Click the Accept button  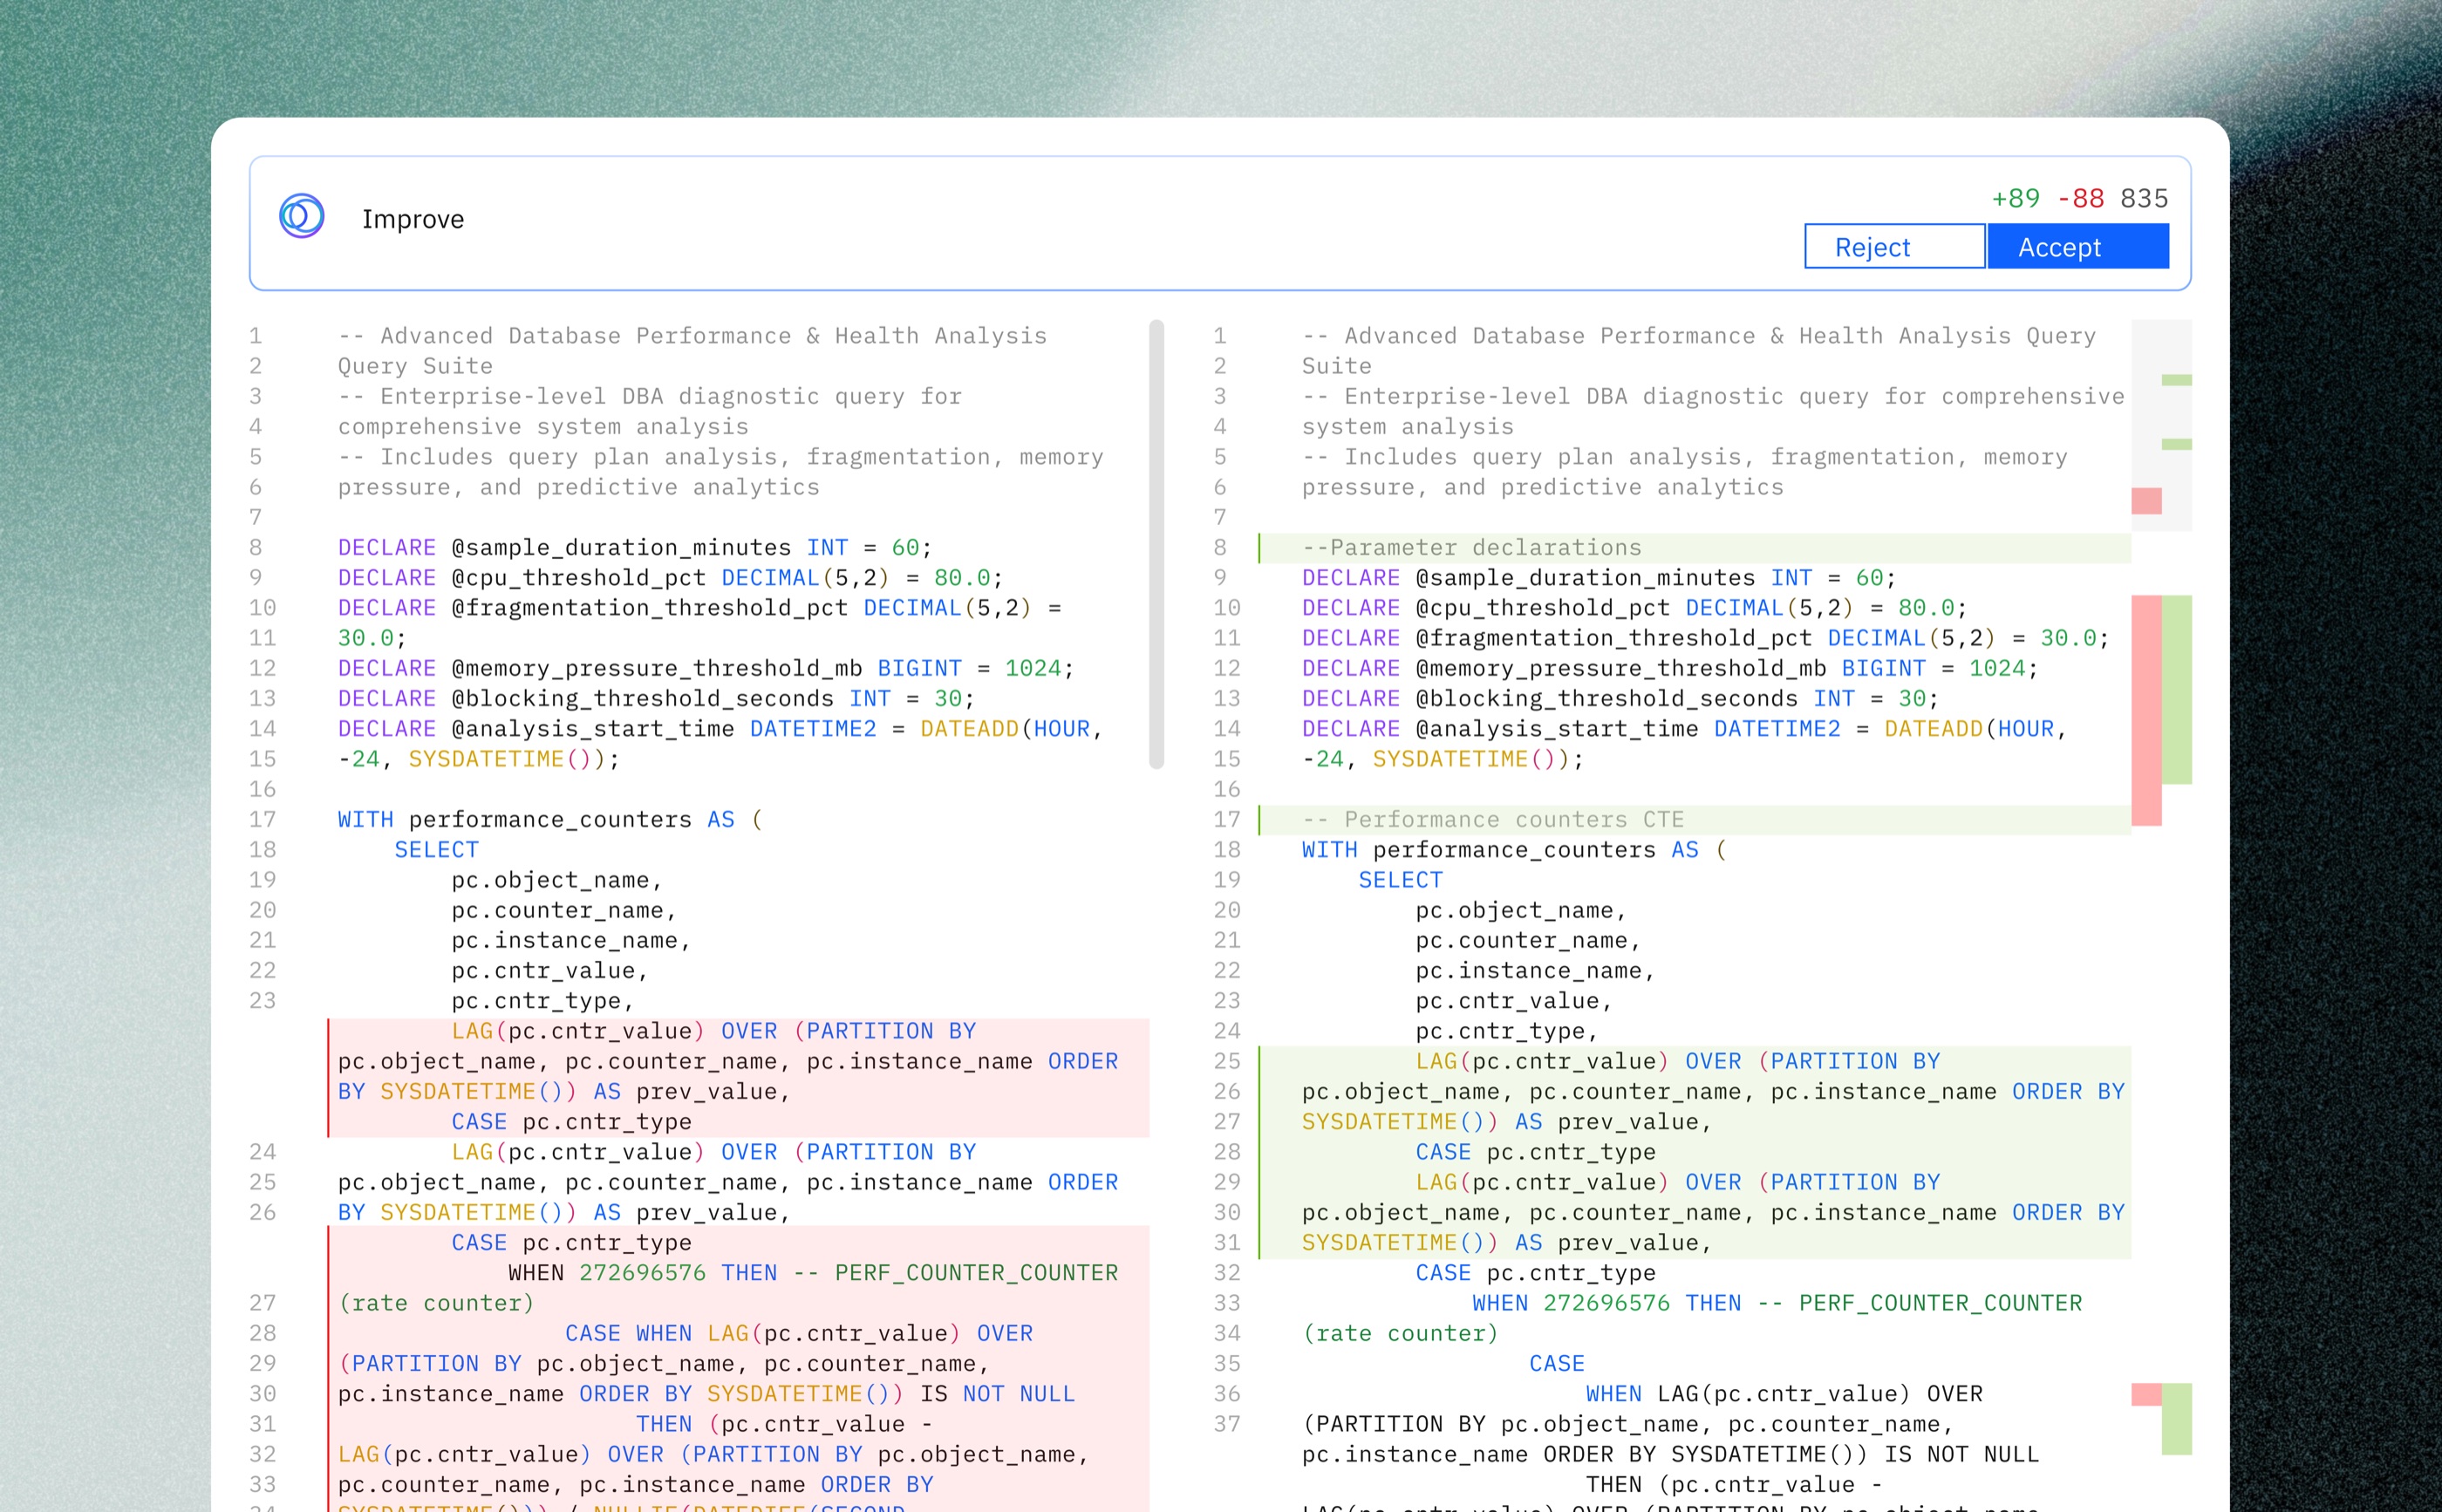[x=2077, y=247]
